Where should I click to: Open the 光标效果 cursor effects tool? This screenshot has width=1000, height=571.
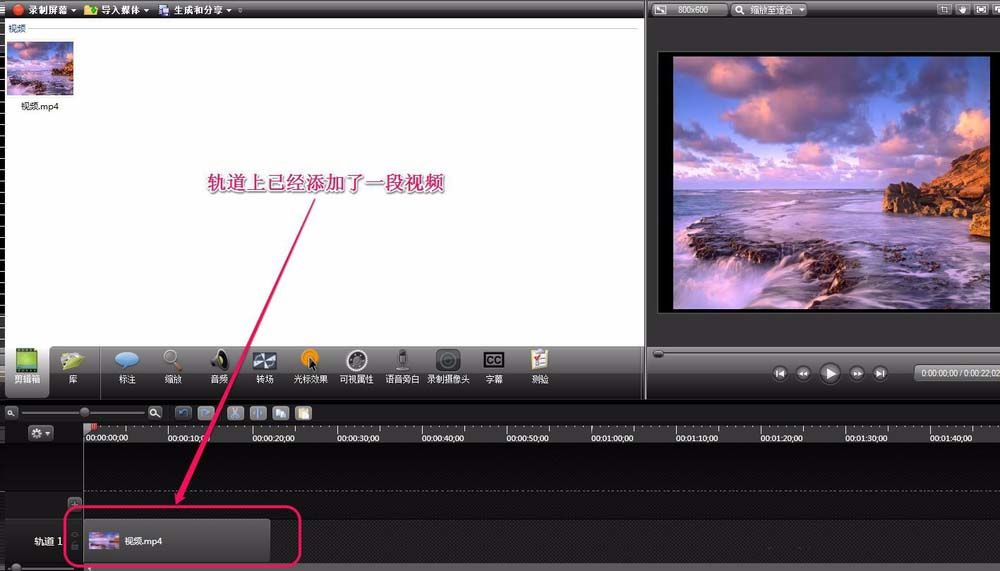tap(311, 366)
